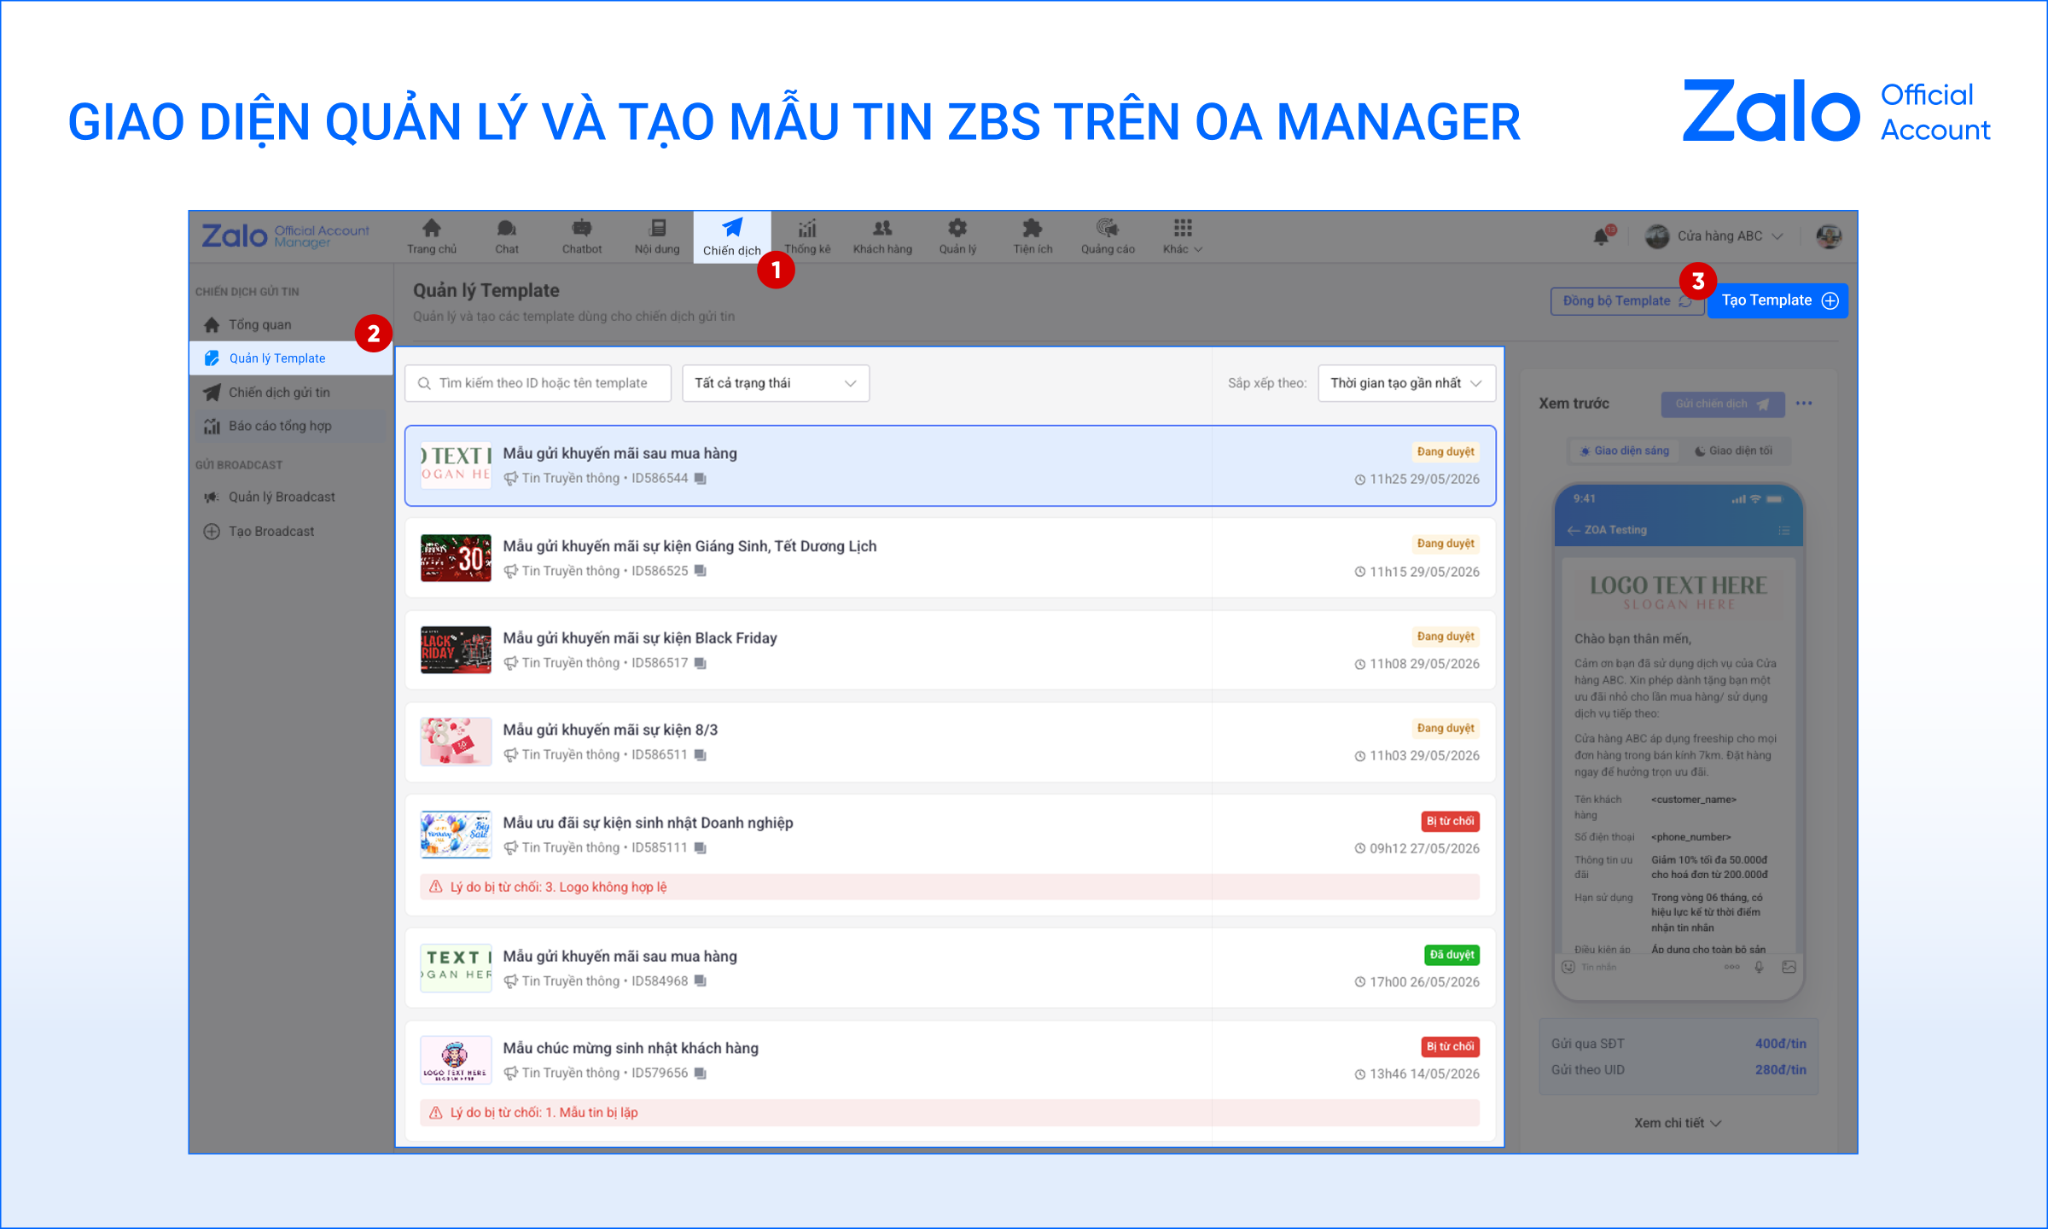Copy ID of template ID586544
The height and width of the screenshot is (1229, 2048).
click(700, 479)
